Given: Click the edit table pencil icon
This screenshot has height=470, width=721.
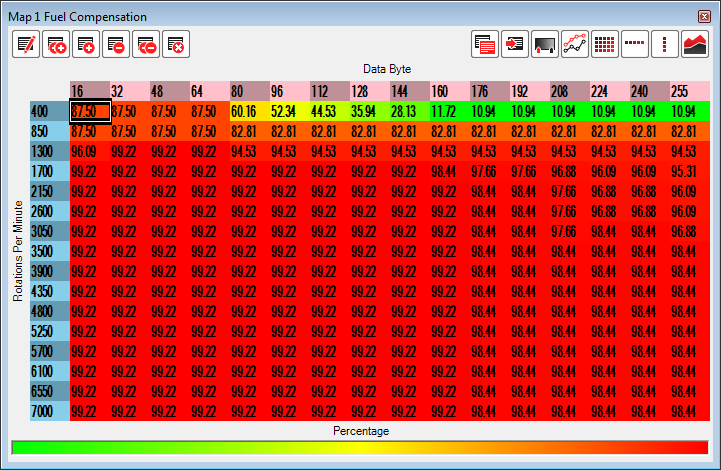Looking at the screenshot, I should tap(26, 44).
